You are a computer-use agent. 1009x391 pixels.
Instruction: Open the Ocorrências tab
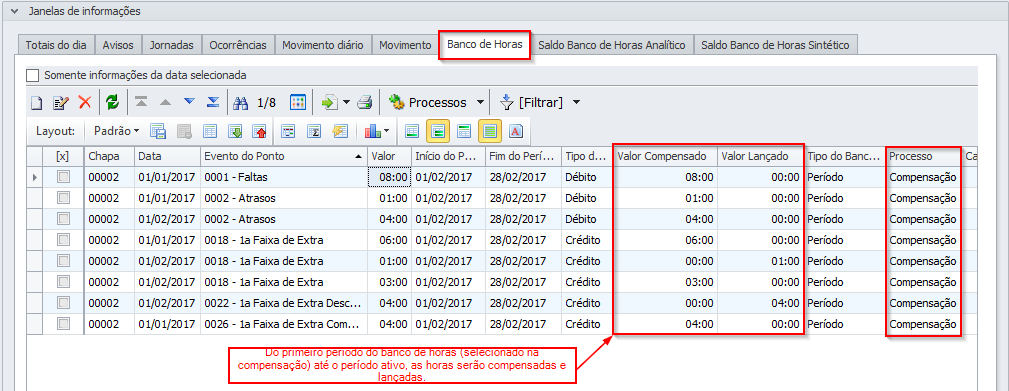(x=237, y=45)
